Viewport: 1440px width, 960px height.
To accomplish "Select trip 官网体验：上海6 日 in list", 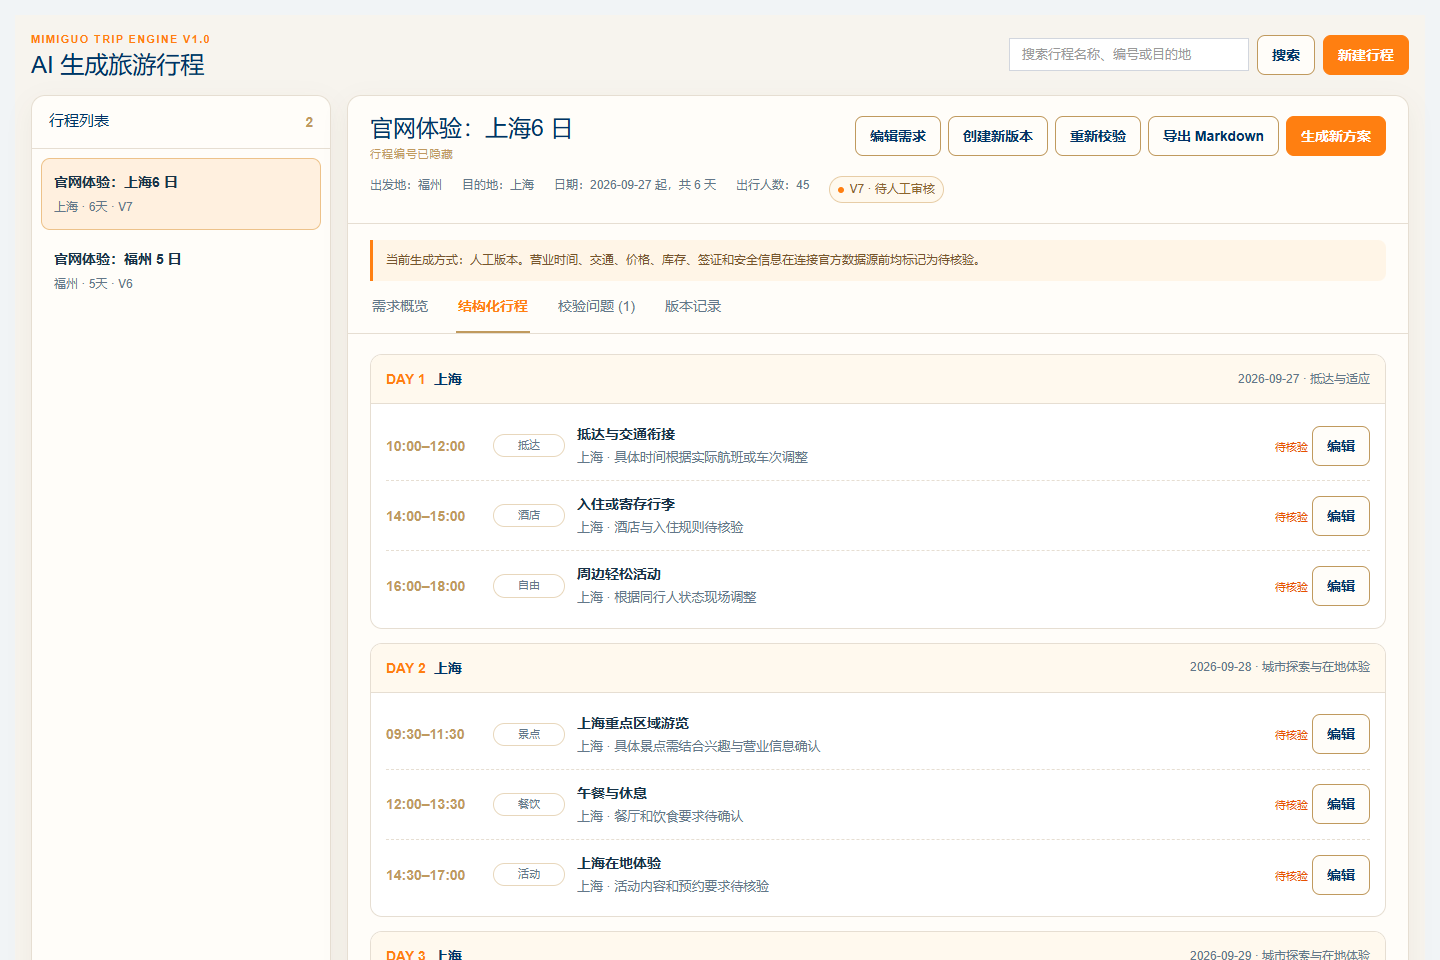I will point(181,194).
